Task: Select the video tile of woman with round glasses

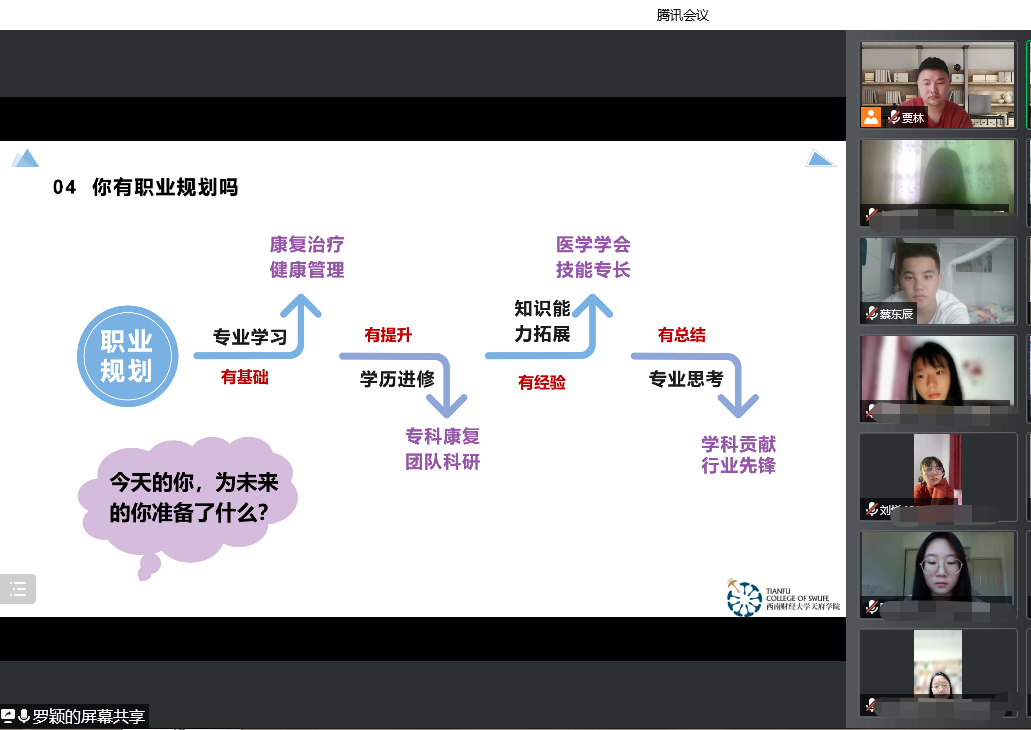Action: click(x=937, y=570)
